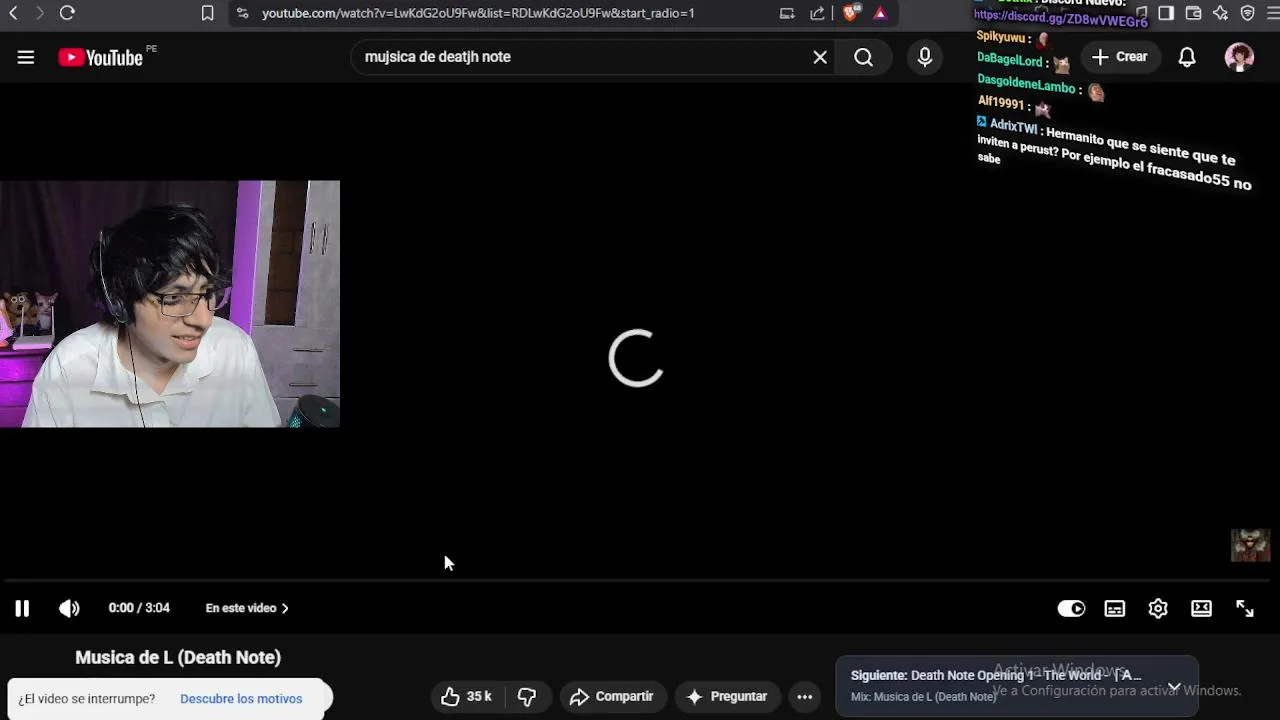Bookmark this page icon in address bar

click(207, 13)
